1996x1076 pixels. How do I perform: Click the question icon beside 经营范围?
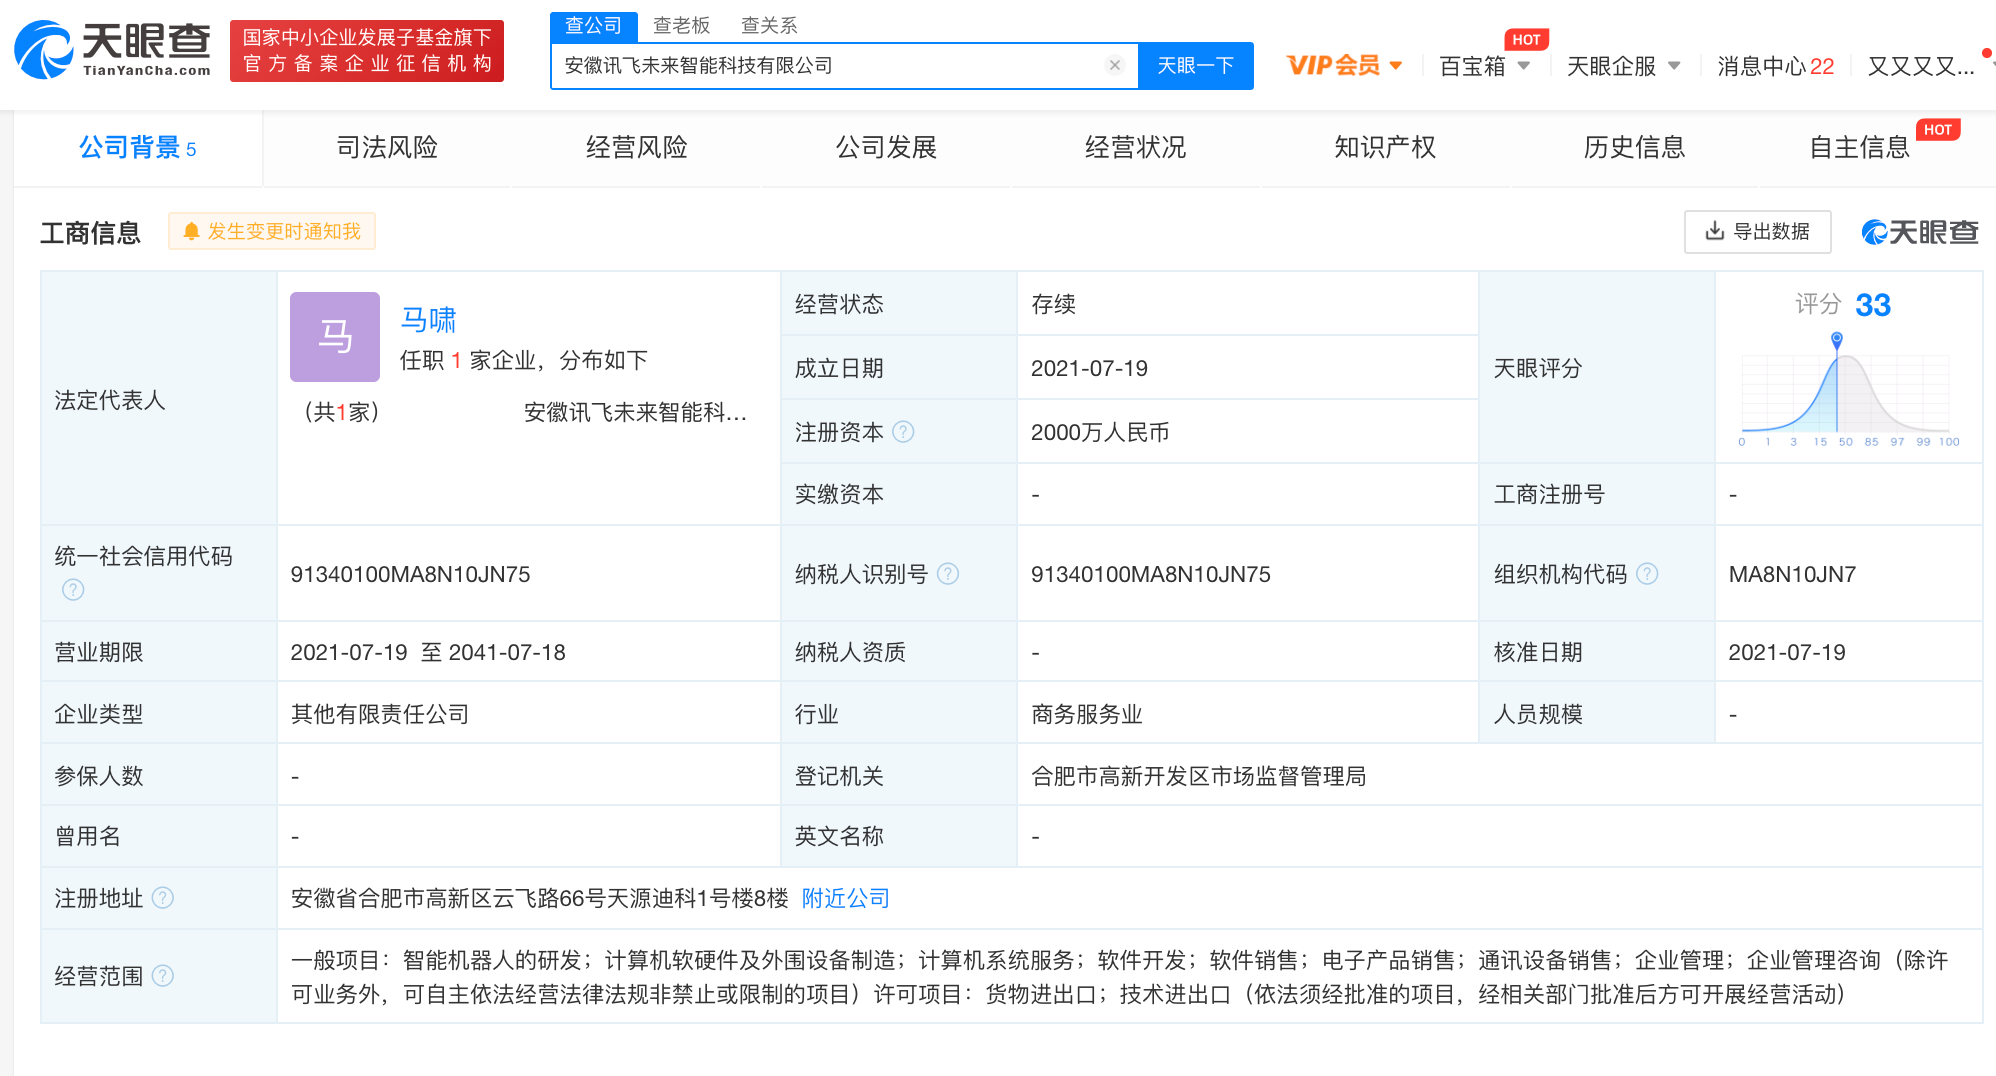point(163,976)
